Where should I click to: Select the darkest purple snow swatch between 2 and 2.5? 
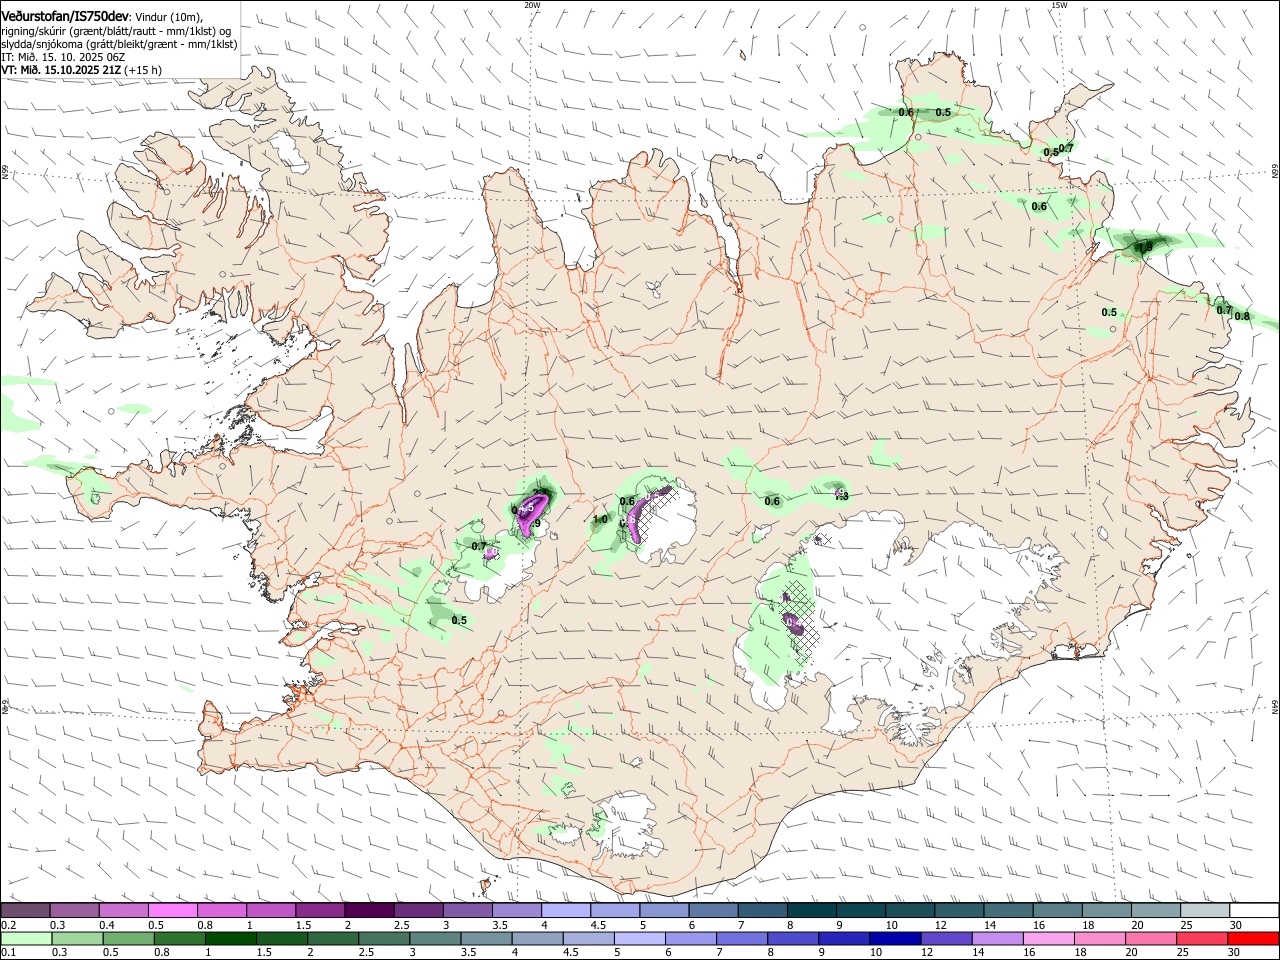click(x=369, y=910)
